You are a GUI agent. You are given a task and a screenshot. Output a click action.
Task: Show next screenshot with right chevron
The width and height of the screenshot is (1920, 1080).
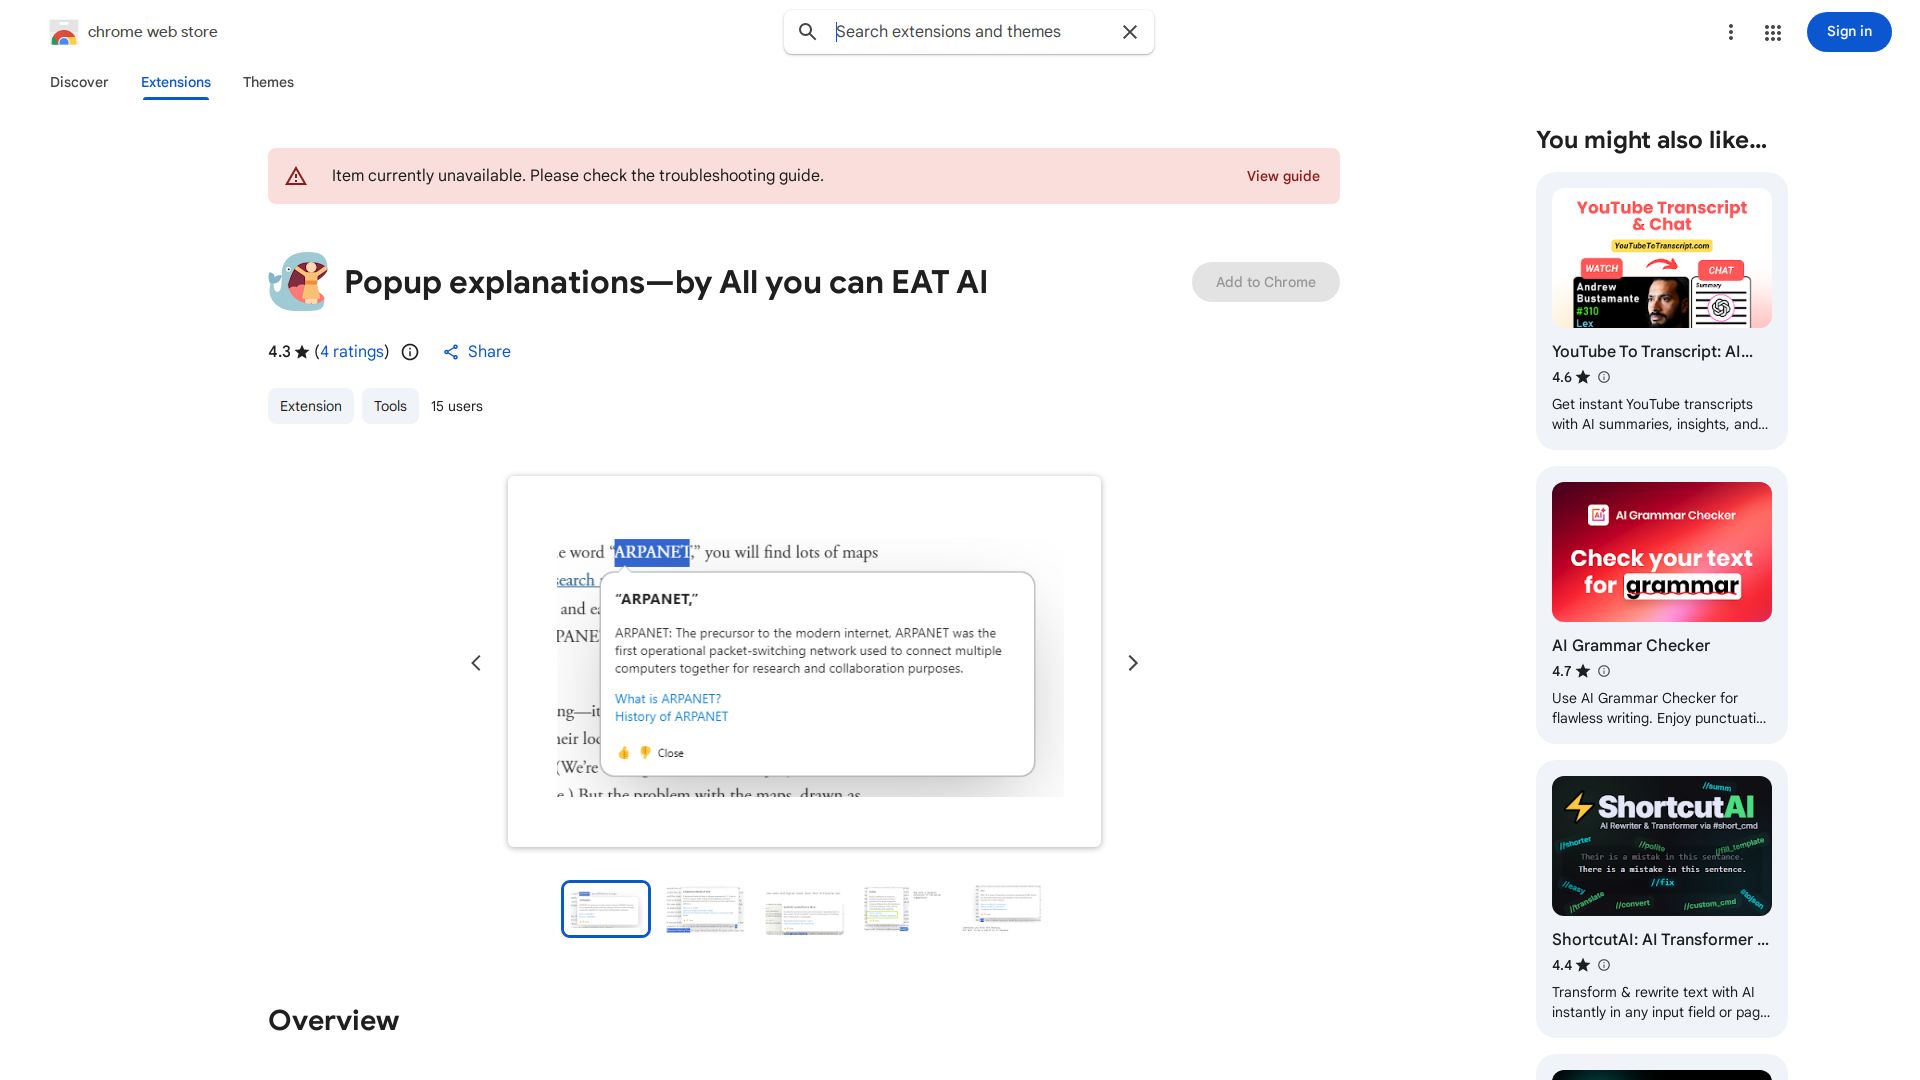(1133, 663)
